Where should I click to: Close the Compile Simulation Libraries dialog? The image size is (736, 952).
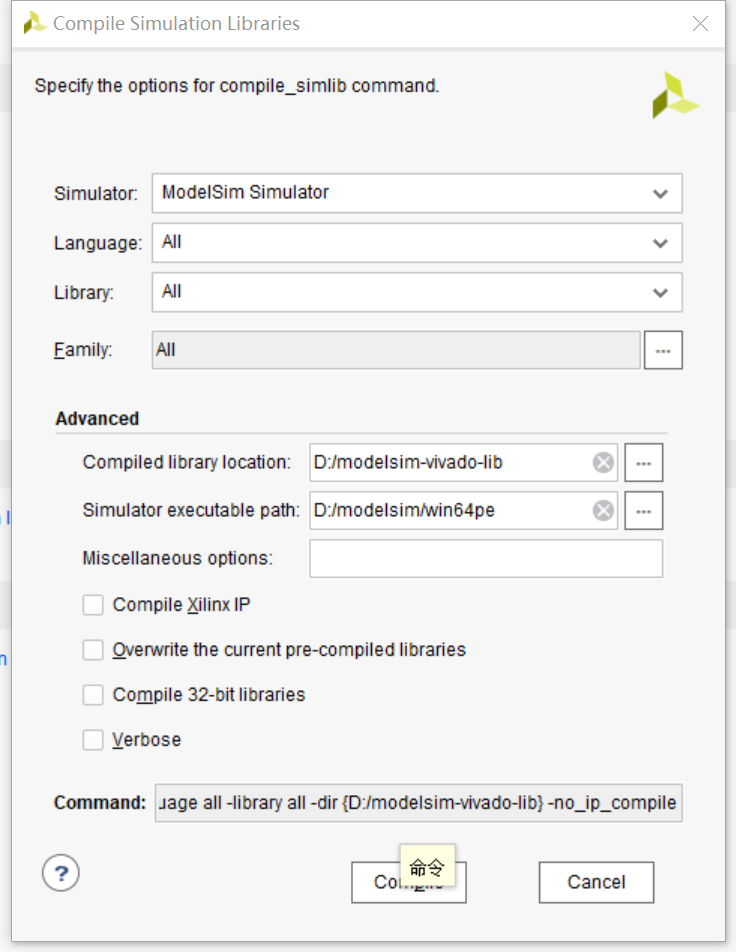700,24
